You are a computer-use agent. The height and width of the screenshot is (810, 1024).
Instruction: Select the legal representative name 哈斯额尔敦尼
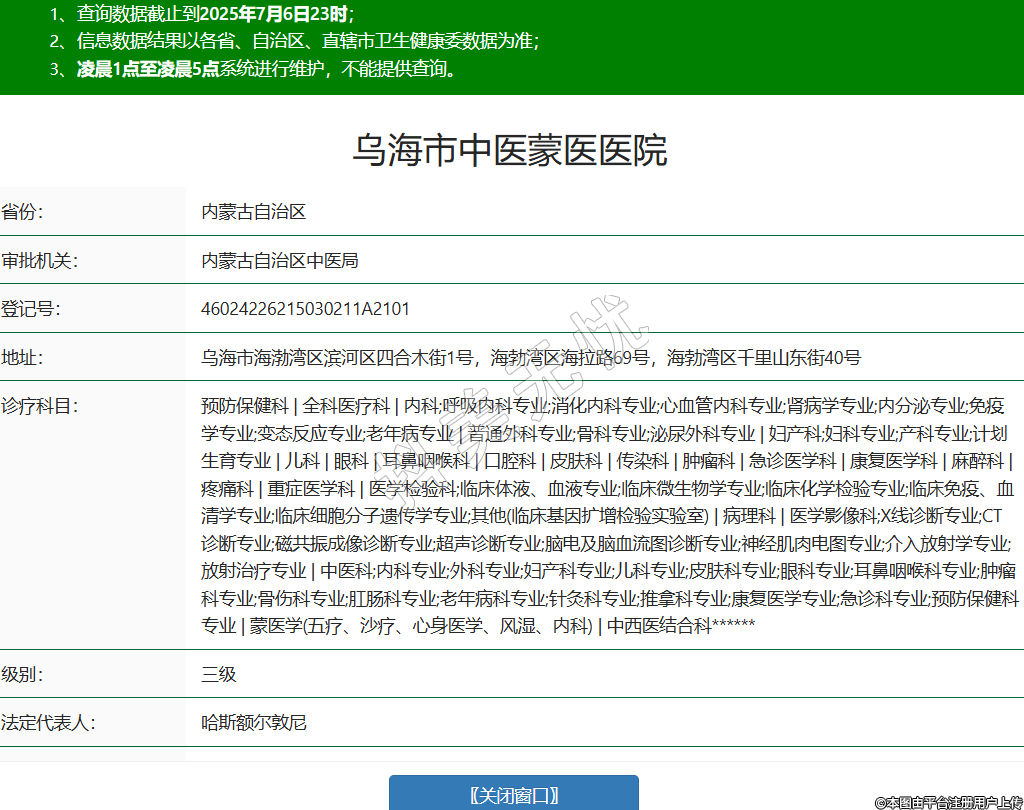click(254, 722)
